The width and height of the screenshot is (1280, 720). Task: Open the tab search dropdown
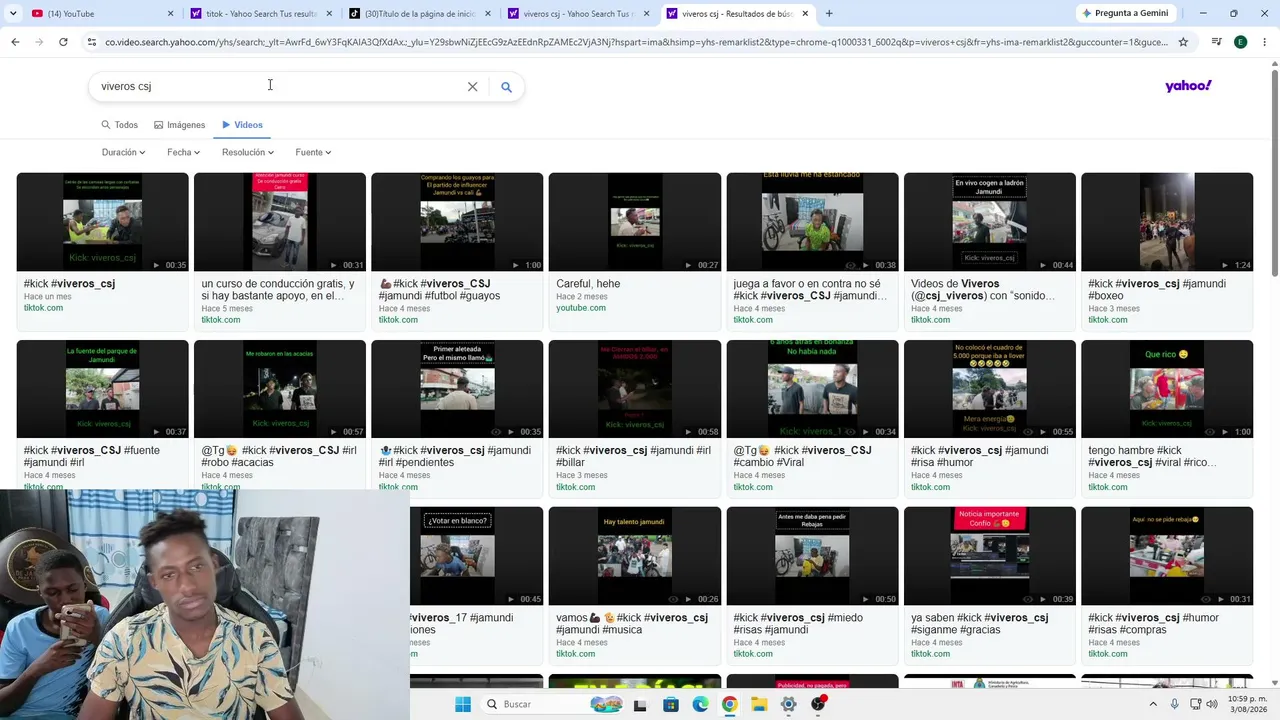click(x=14, y=13)
